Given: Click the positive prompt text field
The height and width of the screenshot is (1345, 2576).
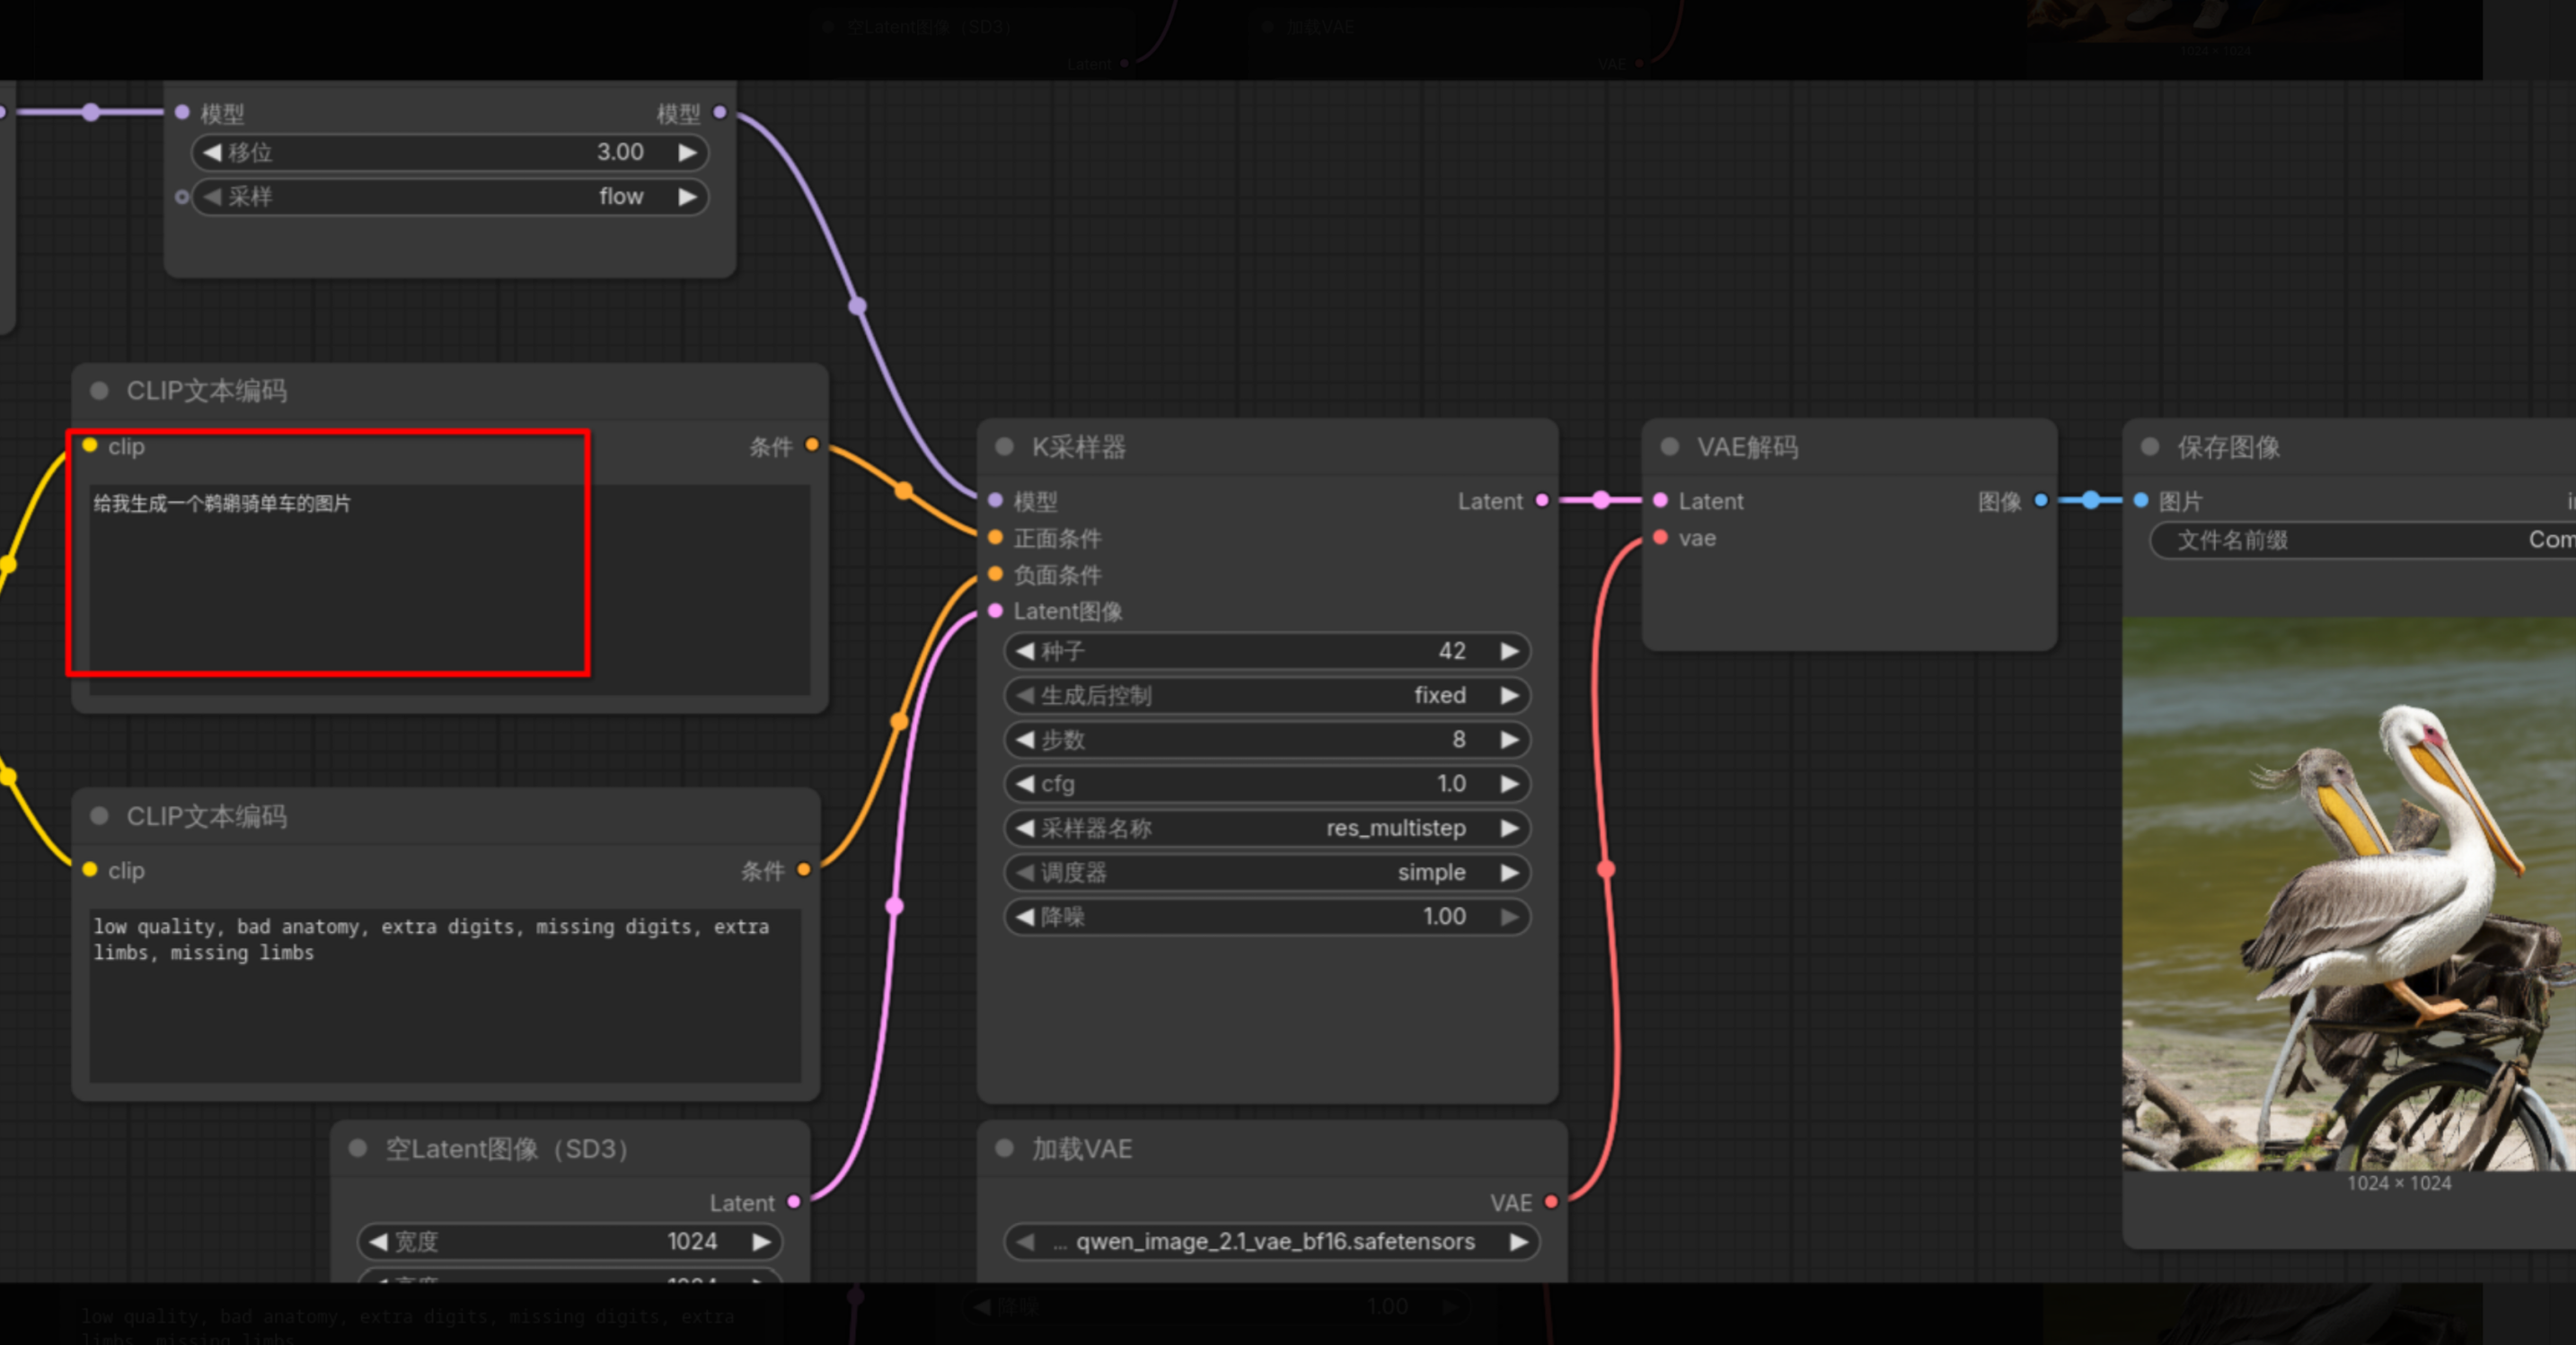Looking at the screenshot, I should point(449,590).
